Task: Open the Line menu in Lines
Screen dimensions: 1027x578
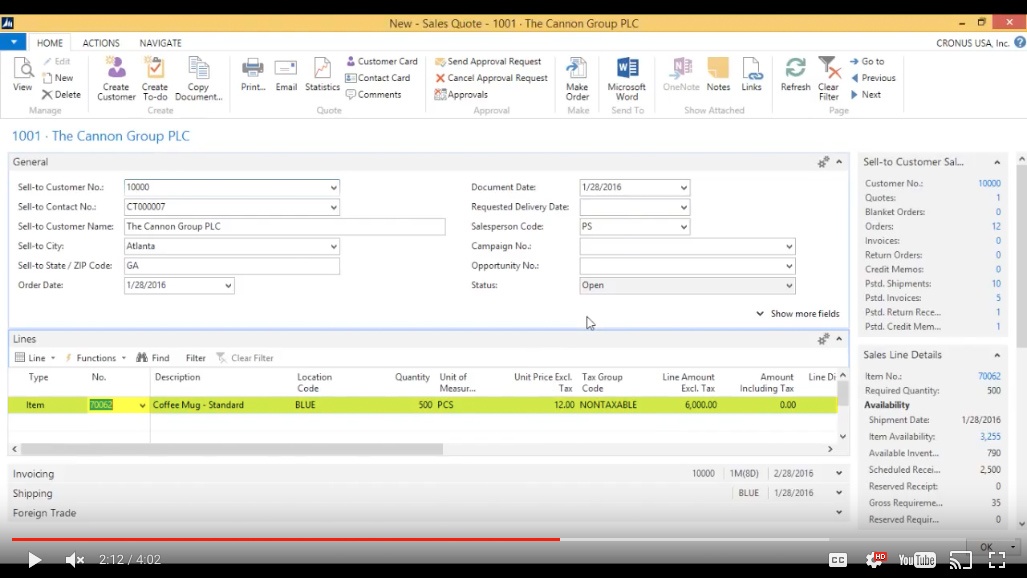Action: 35,358
